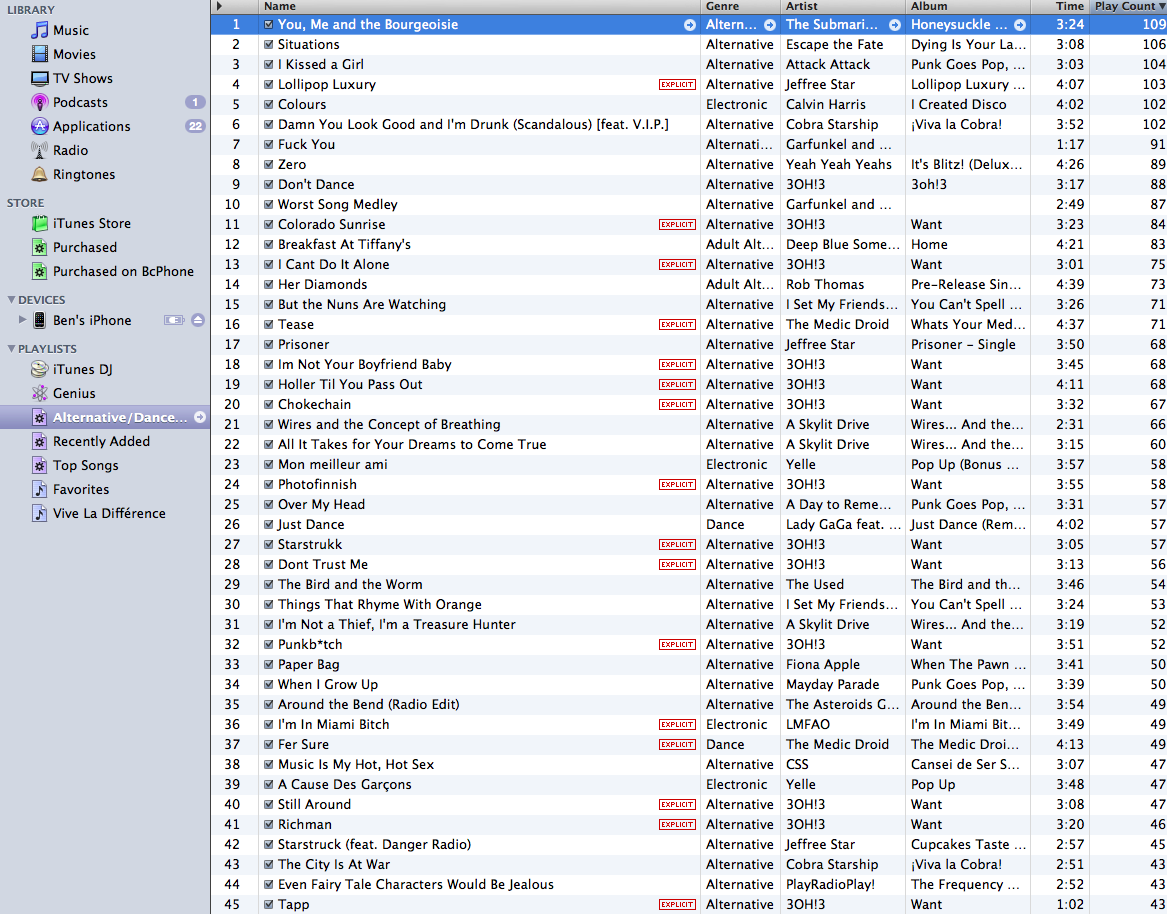
Task: Click the arrow next to Alternative/Dance playlist
Action: [199, 418]
